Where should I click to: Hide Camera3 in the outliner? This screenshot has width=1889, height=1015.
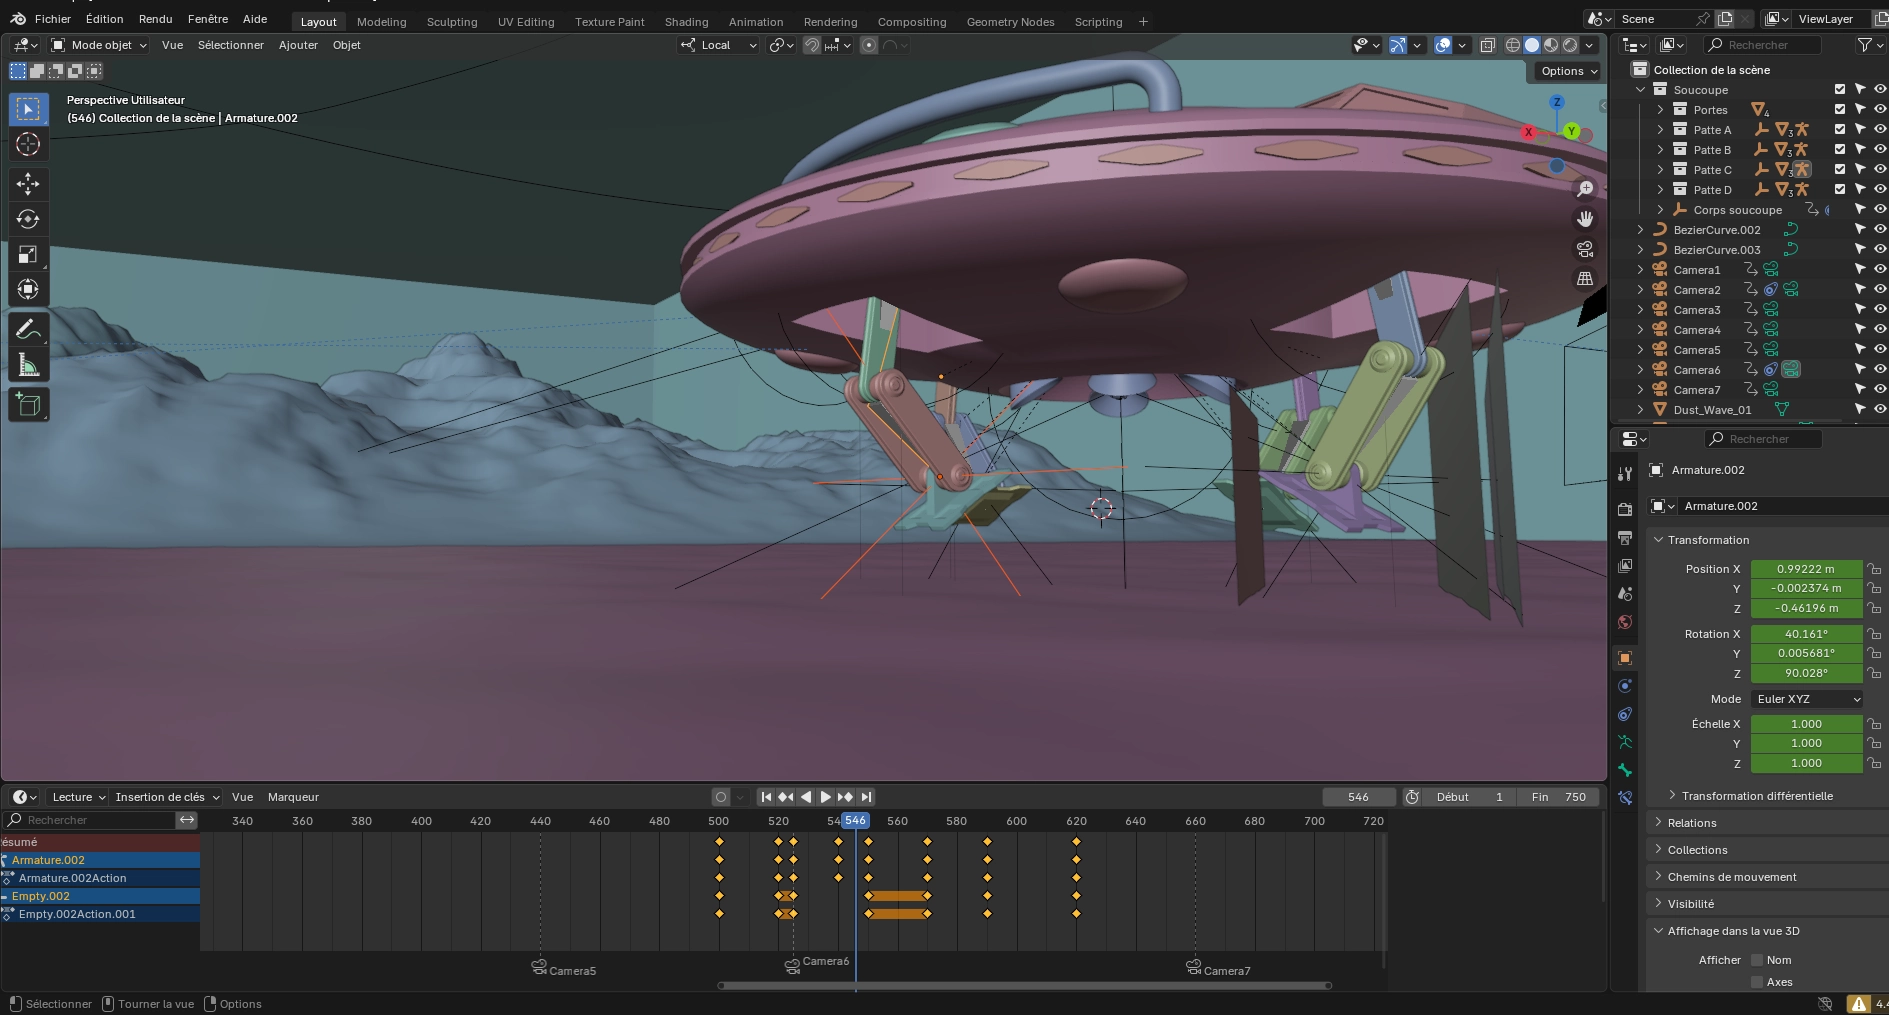pos(1879,310)
